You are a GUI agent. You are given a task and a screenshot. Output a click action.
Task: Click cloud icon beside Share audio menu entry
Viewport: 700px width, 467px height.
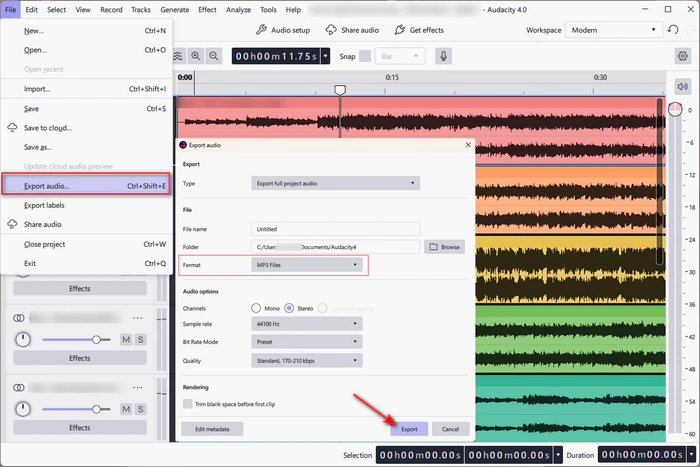pyautogui.click(x=12, y=224)
